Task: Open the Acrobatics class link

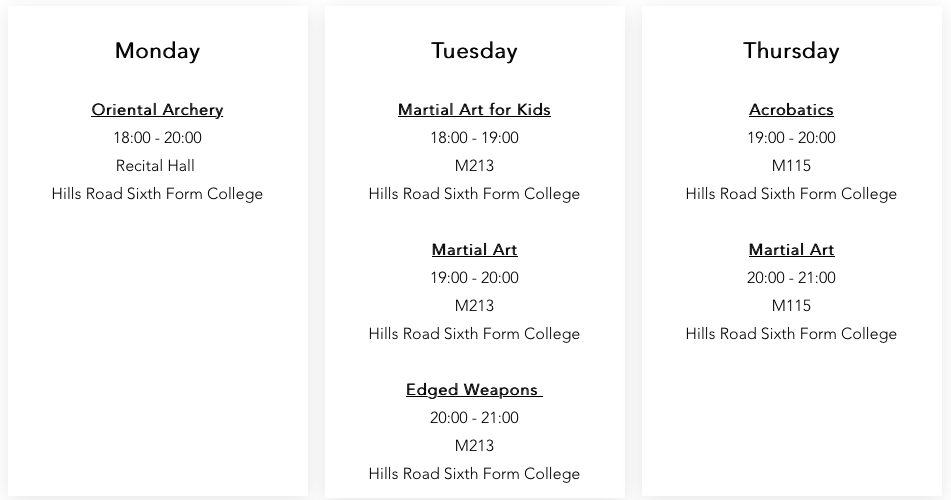Action: 791,110
